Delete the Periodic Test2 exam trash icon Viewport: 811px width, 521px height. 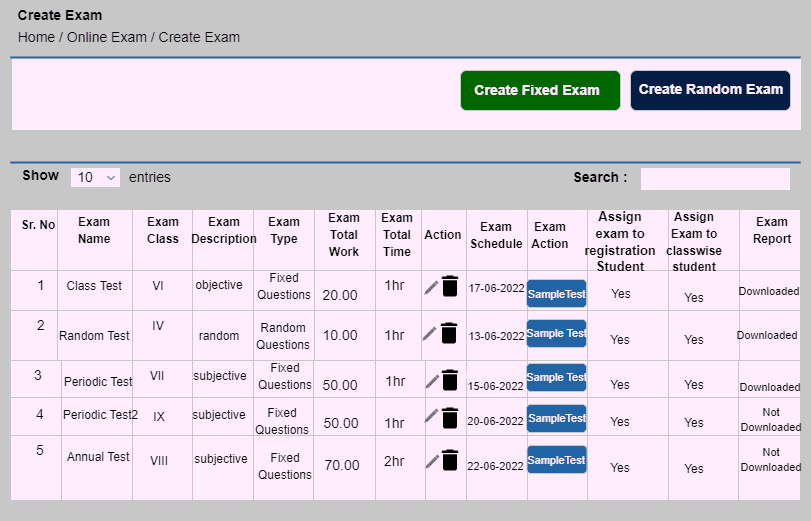click(450, 418)
